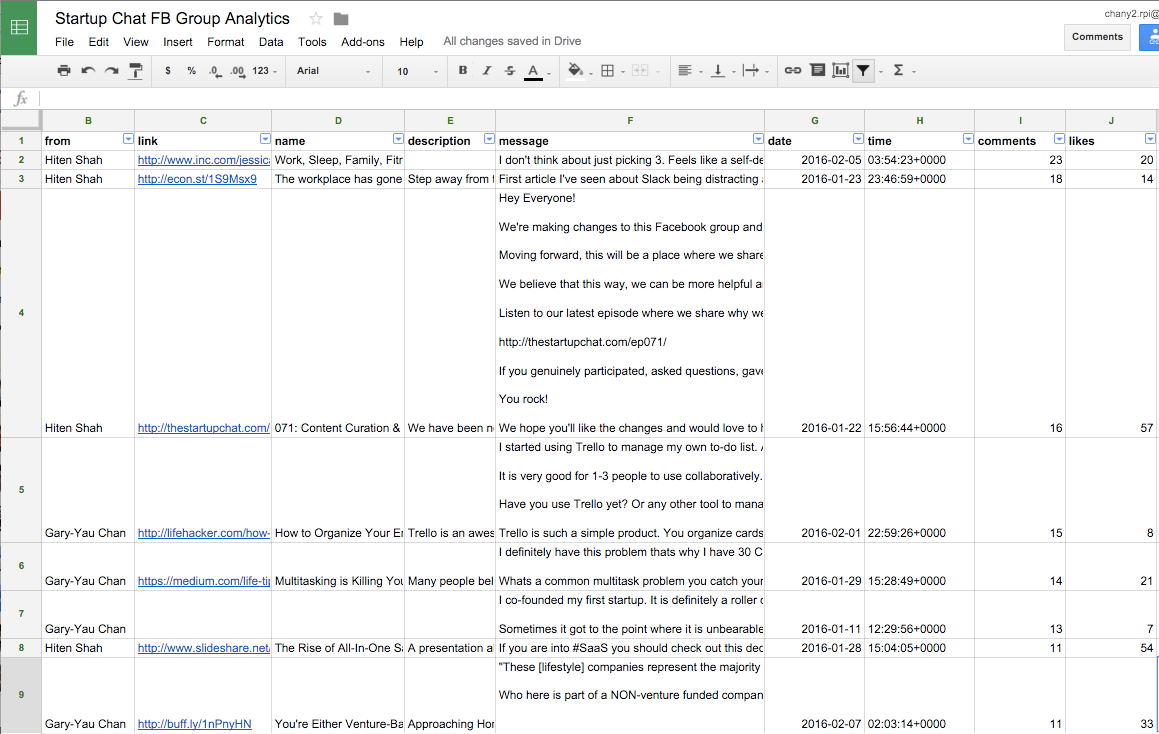This screenshot has height=734, width=1159.
Task: Open the Help menu
Action: click(x=411, y=42)
